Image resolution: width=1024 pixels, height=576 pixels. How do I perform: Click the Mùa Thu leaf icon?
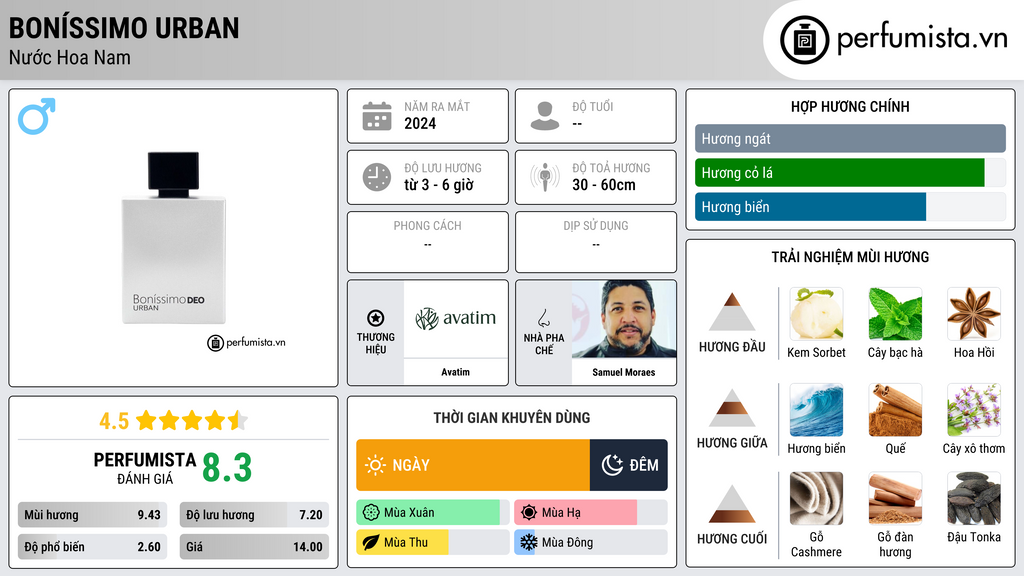(x=371, y=542)
